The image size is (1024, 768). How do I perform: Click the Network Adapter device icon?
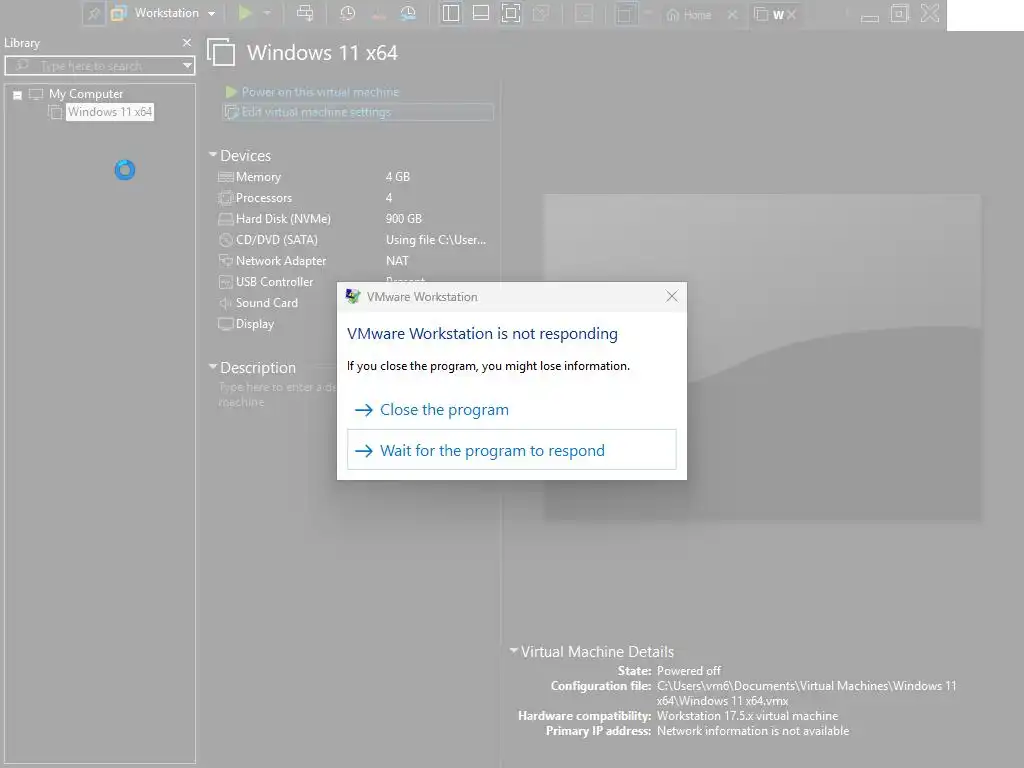pyautogui.click(x=225, y=261)
